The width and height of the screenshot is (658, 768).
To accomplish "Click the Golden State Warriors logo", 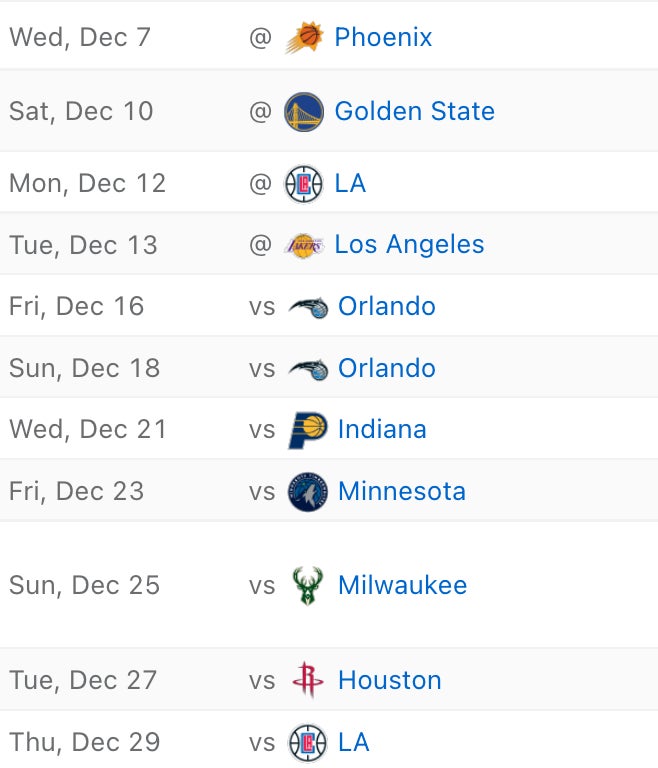I will 304,111.
